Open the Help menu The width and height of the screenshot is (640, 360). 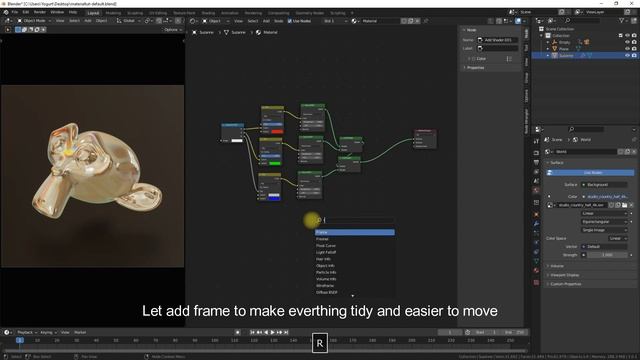click(x=73, y=12)
